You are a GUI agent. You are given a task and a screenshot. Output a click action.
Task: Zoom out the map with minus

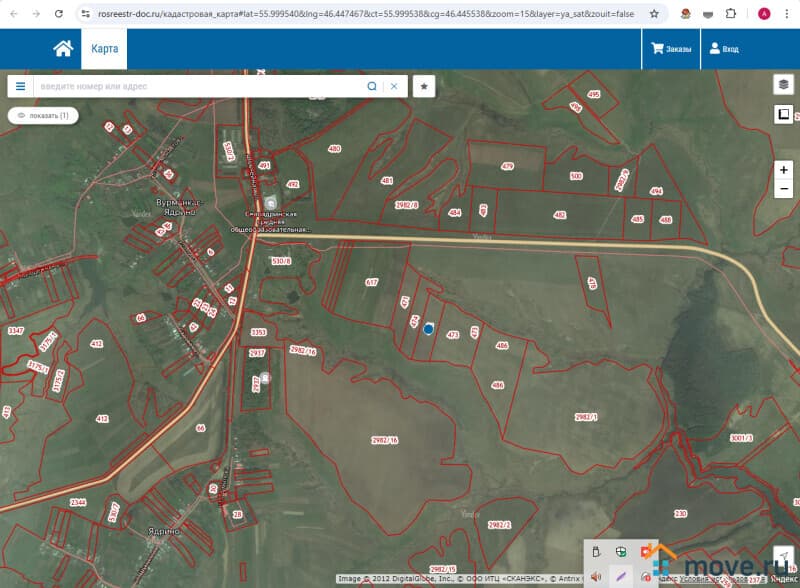(783, 188)
